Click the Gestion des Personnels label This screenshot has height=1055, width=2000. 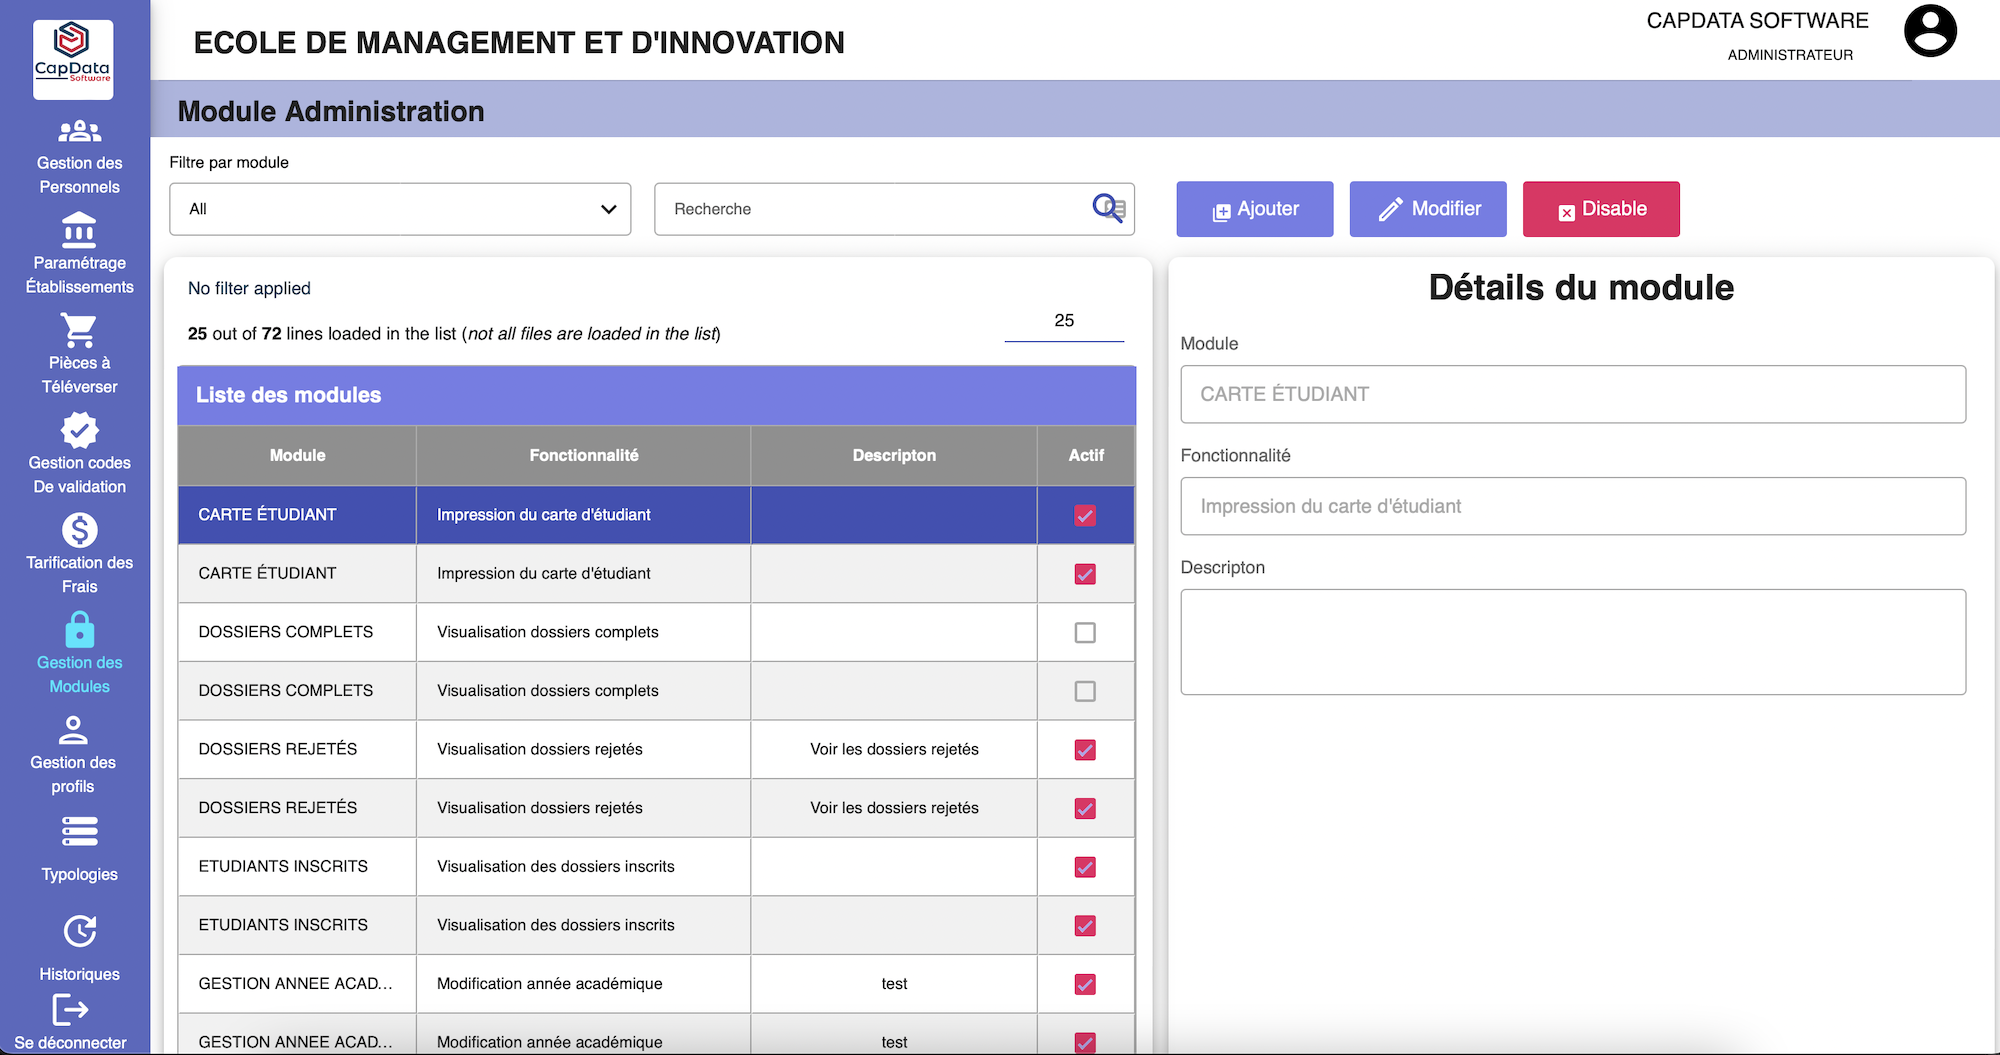80,175
